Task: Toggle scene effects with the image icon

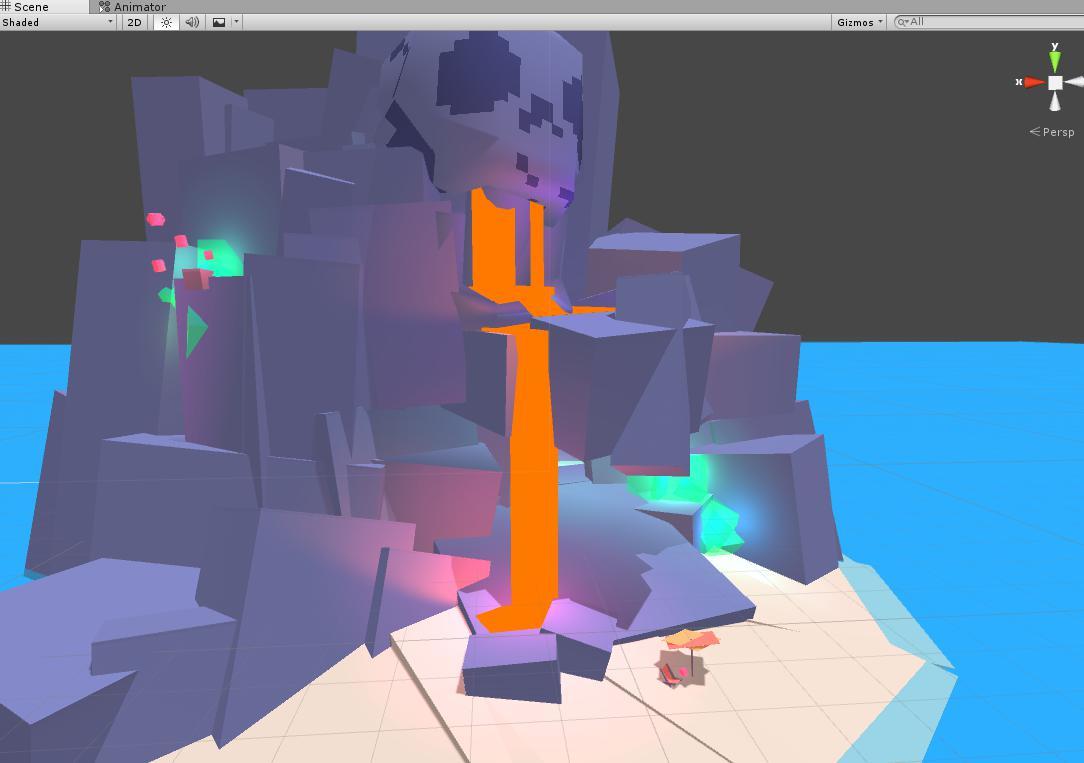Action: tap(220, 22)
